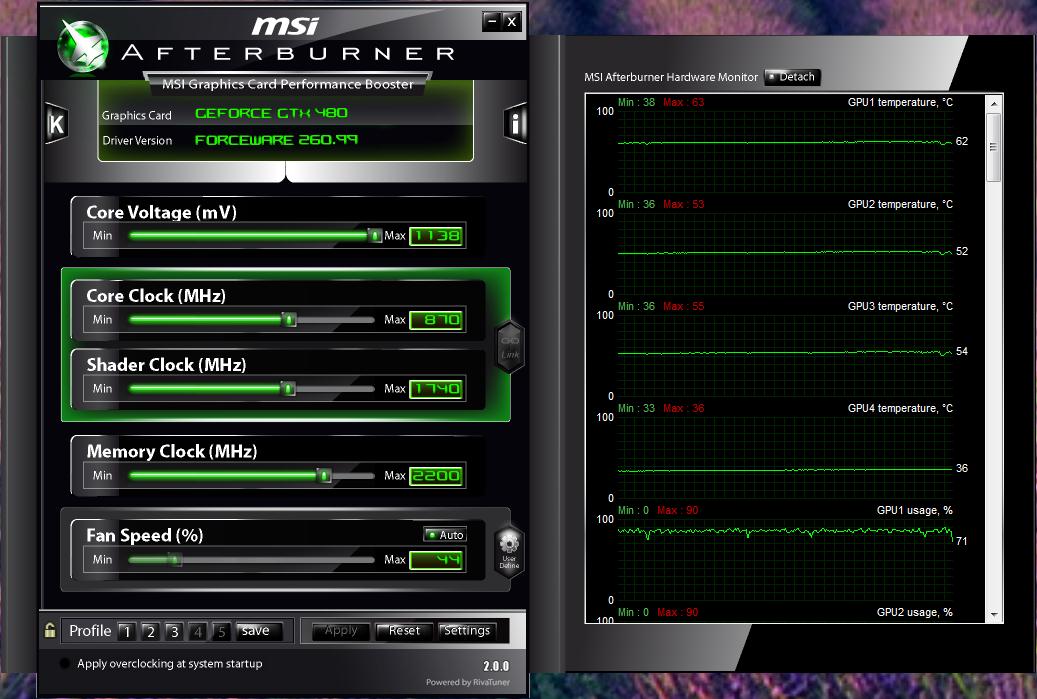
Task: Adjust the Core Voltage slider handle
Action: (x=375, y=235)
